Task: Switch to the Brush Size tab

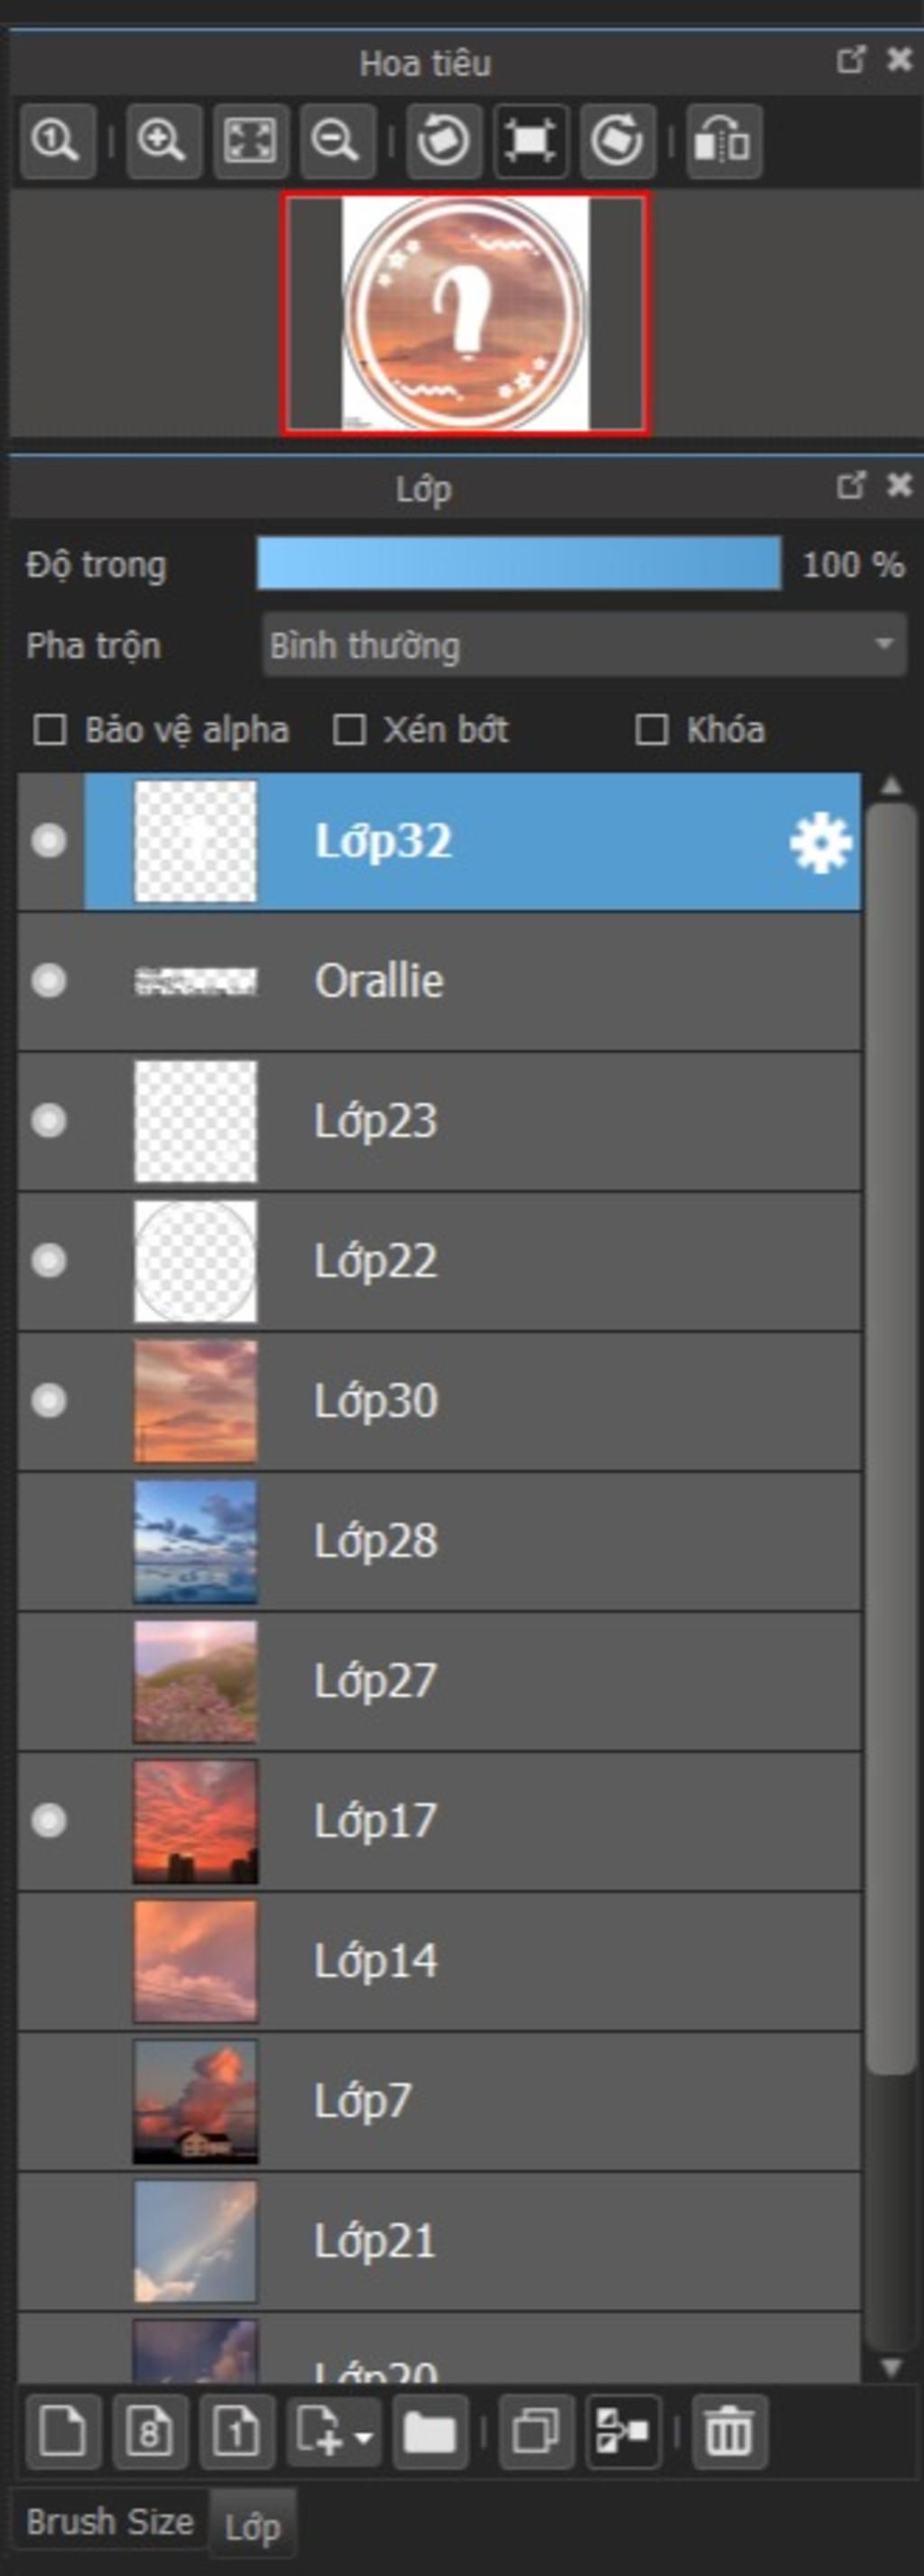Action: tap(110, 2522)
